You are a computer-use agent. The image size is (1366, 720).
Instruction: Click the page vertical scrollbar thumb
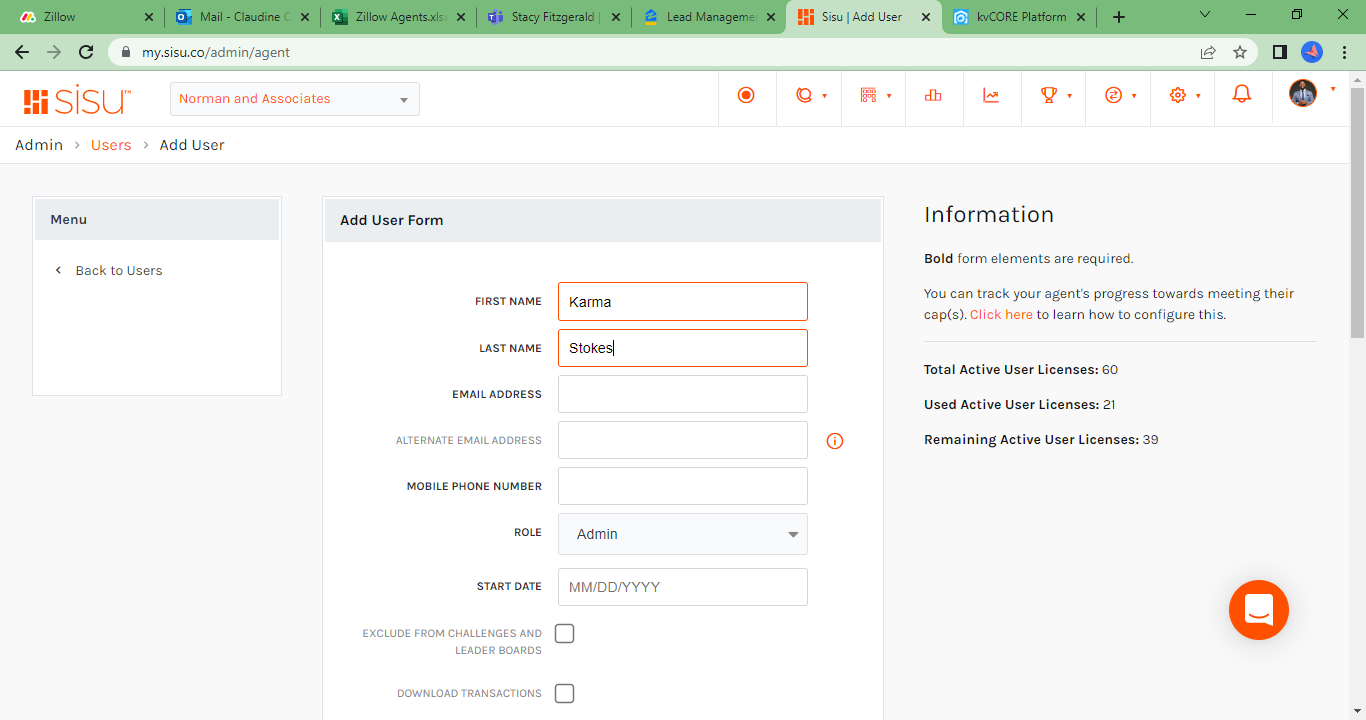pos(1357,212)
